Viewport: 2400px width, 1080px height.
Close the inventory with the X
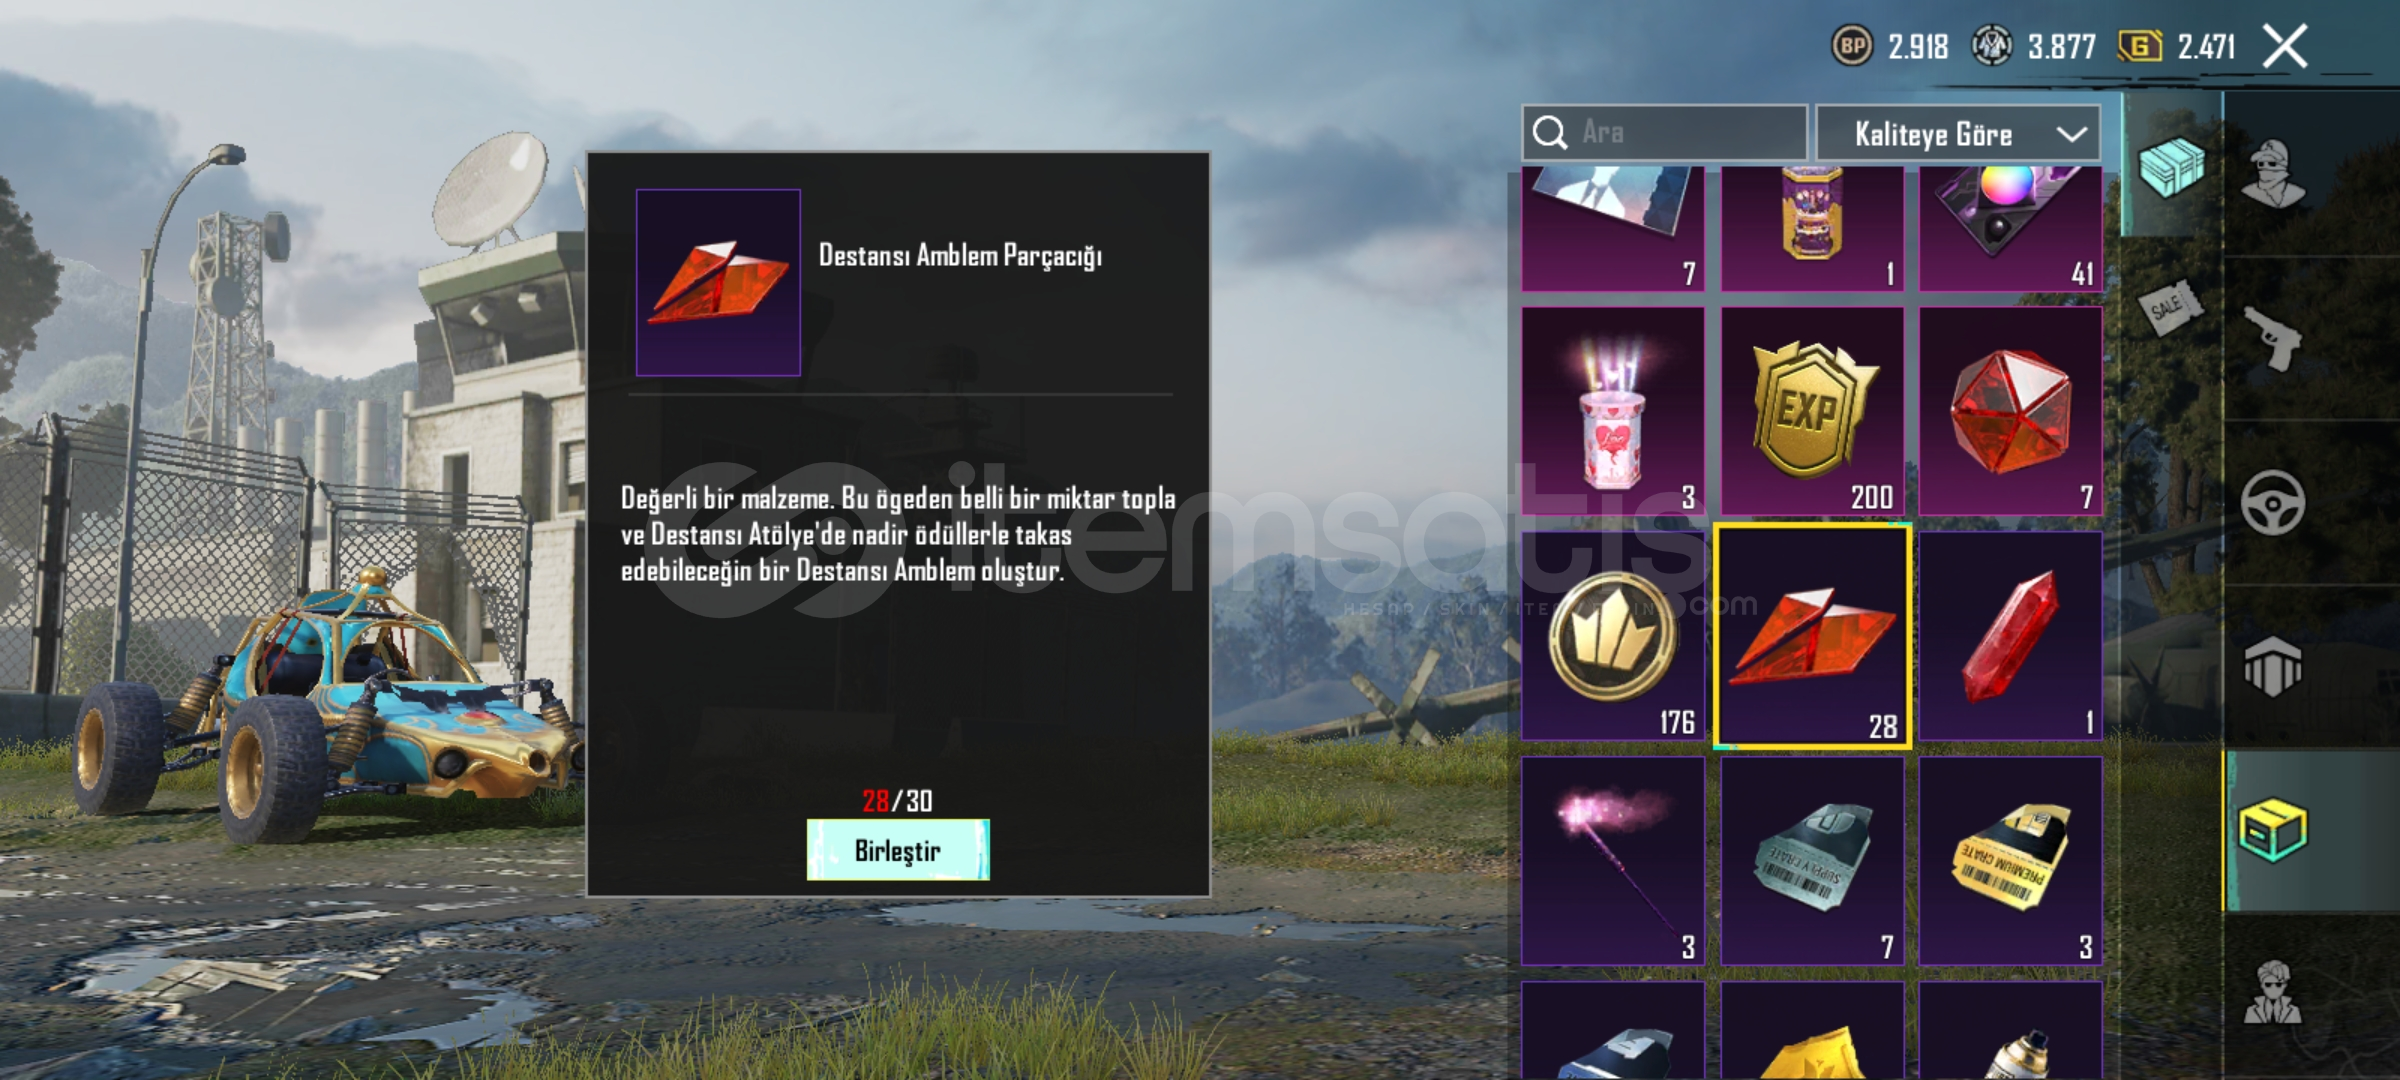2286,46
